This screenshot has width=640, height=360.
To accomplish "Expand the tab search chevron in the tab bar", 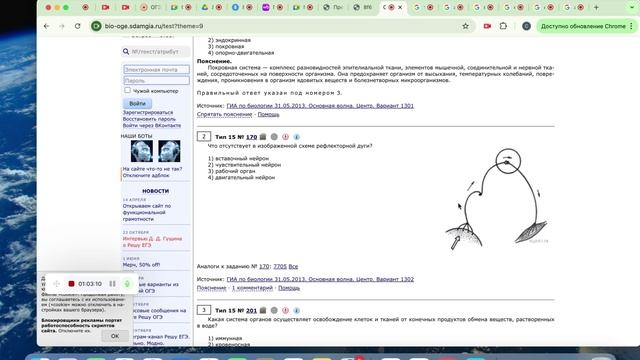I will tap(632, 7).
